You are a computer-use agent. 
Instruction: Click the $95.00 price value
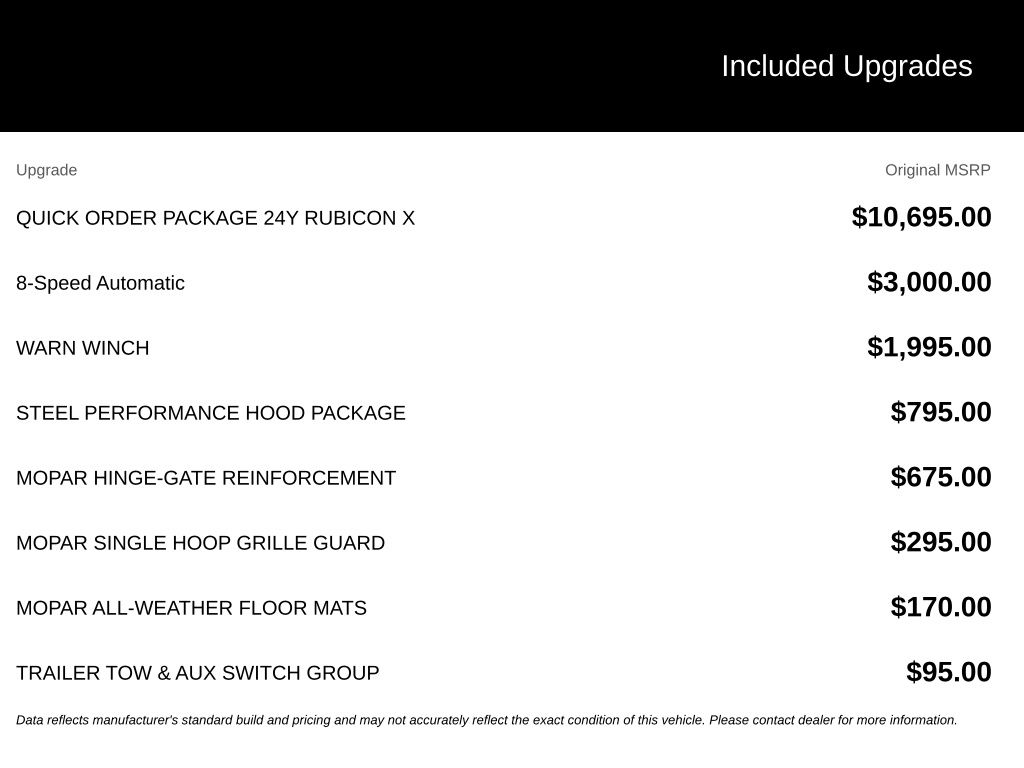(x=948, y=672)
